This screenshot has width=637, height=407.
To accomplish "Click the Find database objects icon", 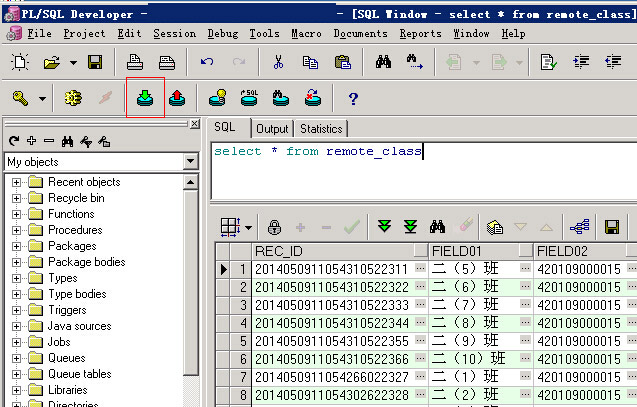I will pos(281,98).
